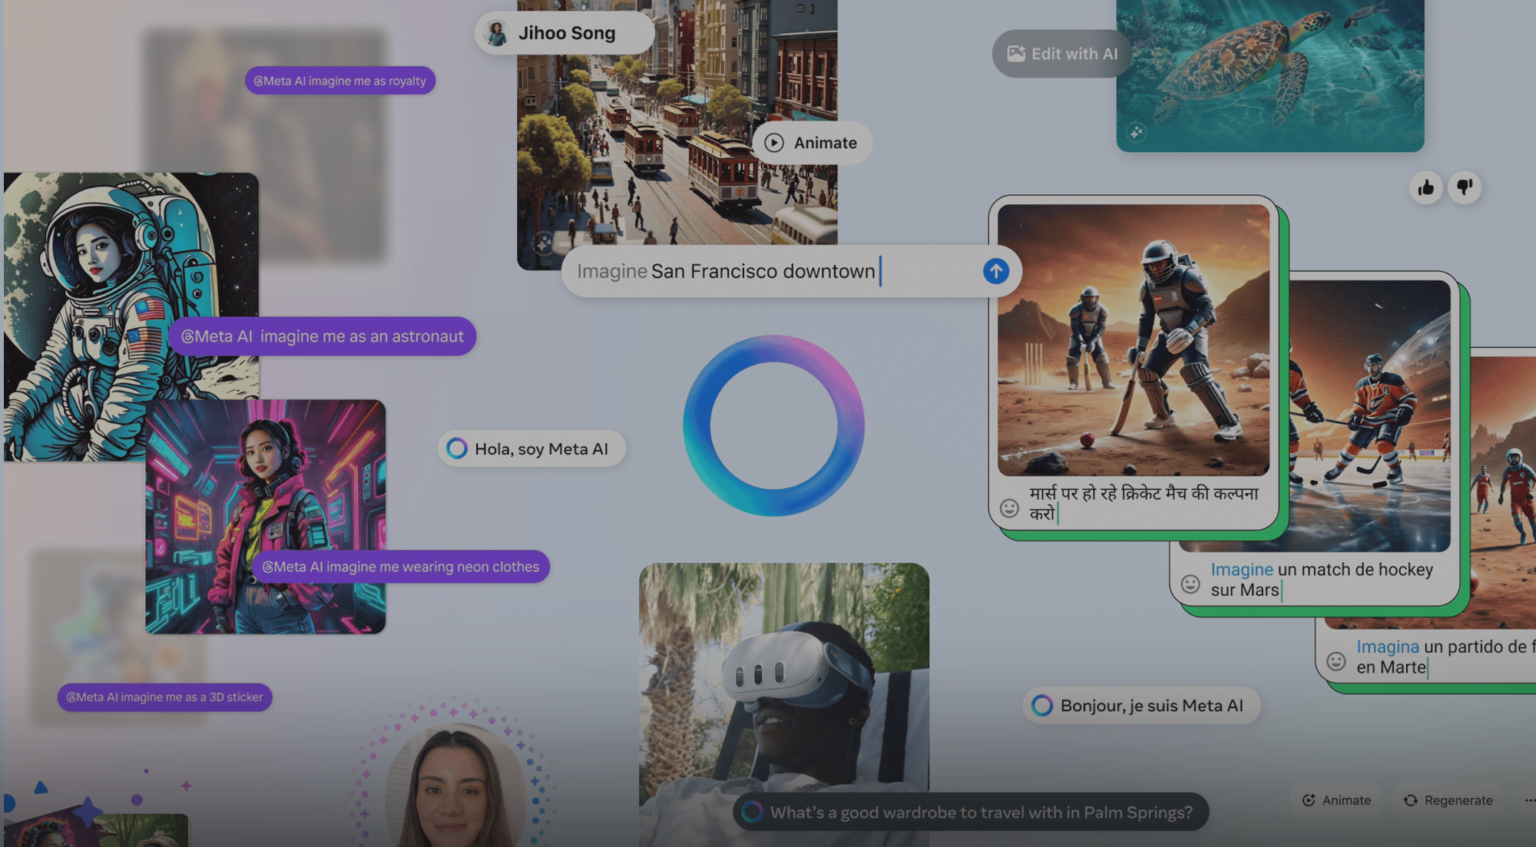Click 'Imagina un partido' prompt text
The image size is (1536, 847).
[x=1444, y=657]
